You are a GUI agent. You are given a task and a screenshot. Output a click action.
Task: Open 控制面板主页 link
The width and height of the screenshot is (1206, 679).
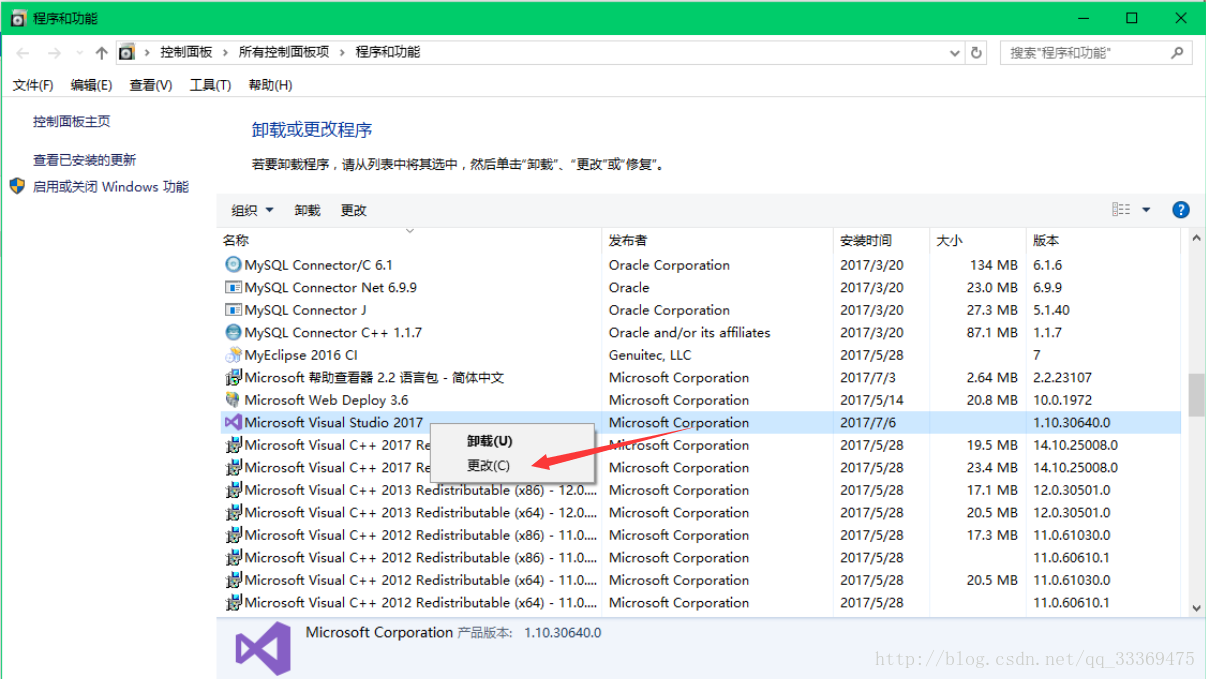72,121
